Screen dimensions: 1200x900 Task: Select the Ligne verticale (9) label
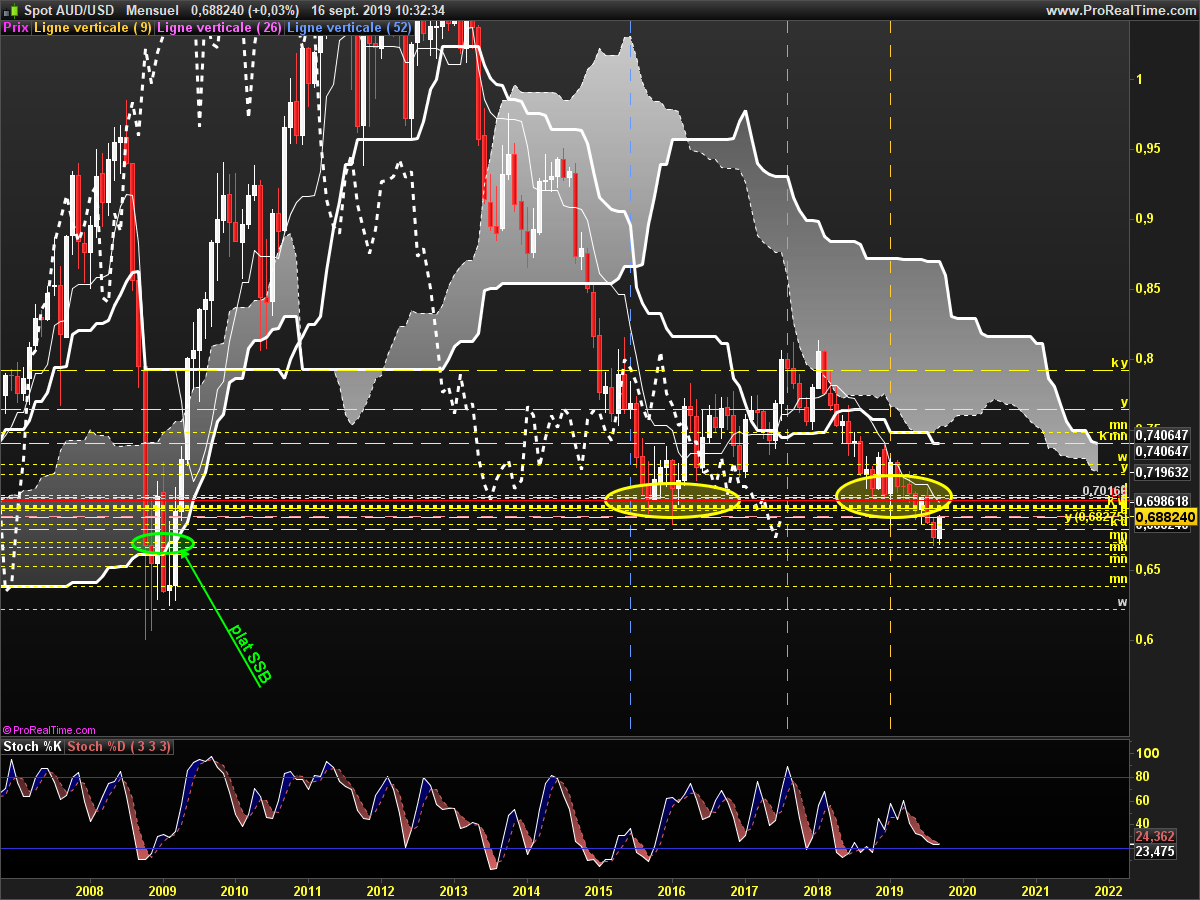93,28
